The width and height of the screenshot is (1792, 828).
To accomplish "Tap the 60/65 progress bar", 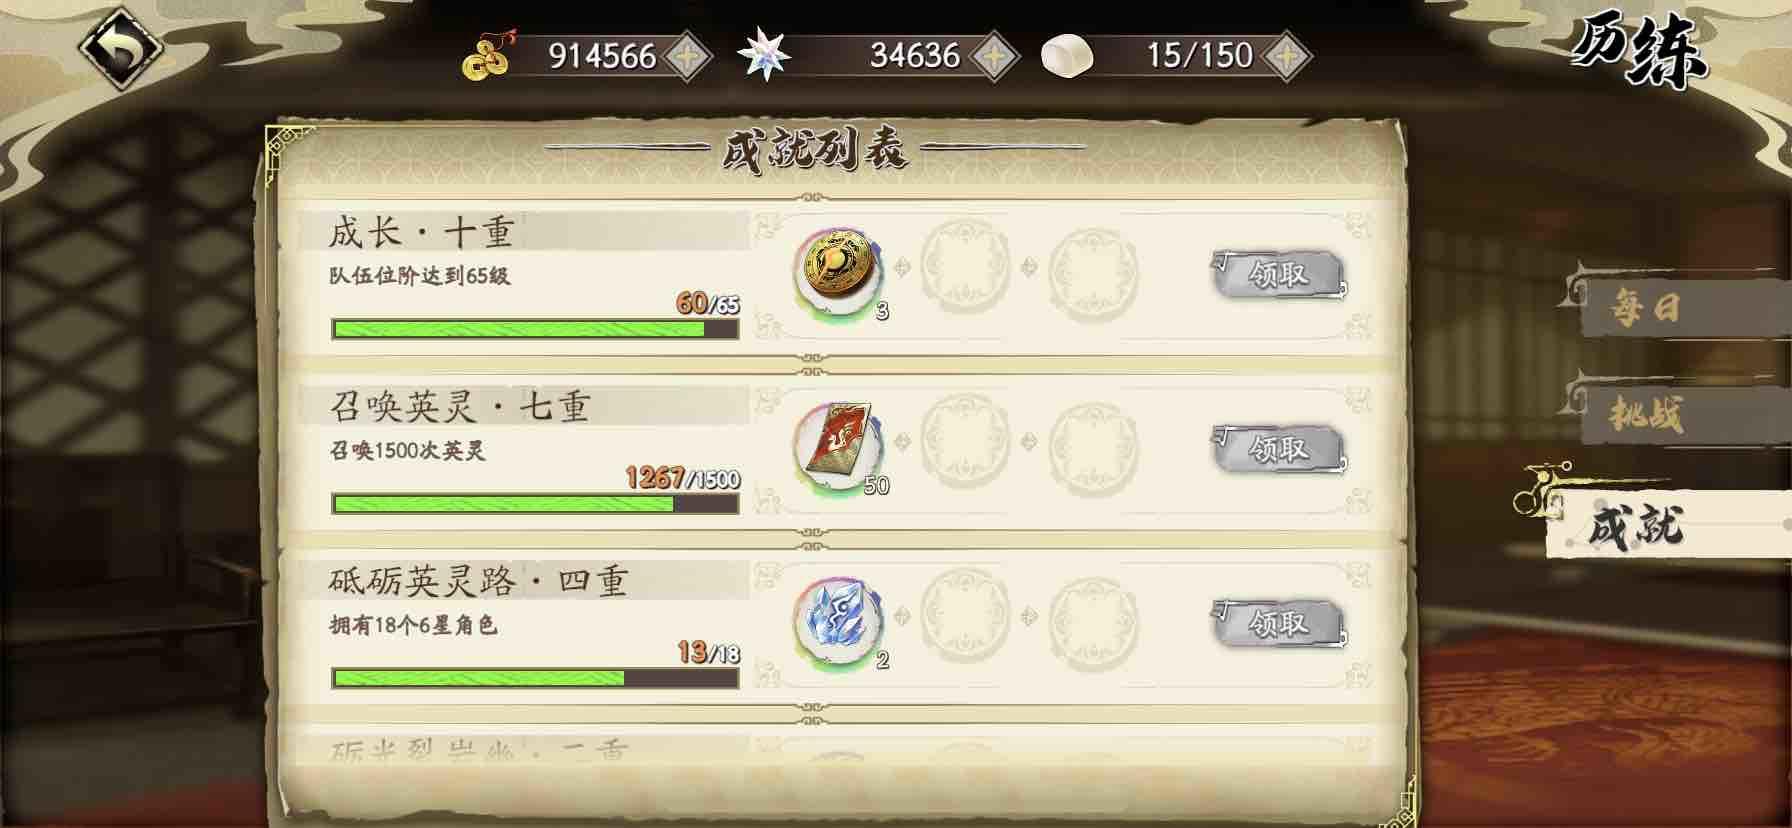I will [x=535, y=329].
